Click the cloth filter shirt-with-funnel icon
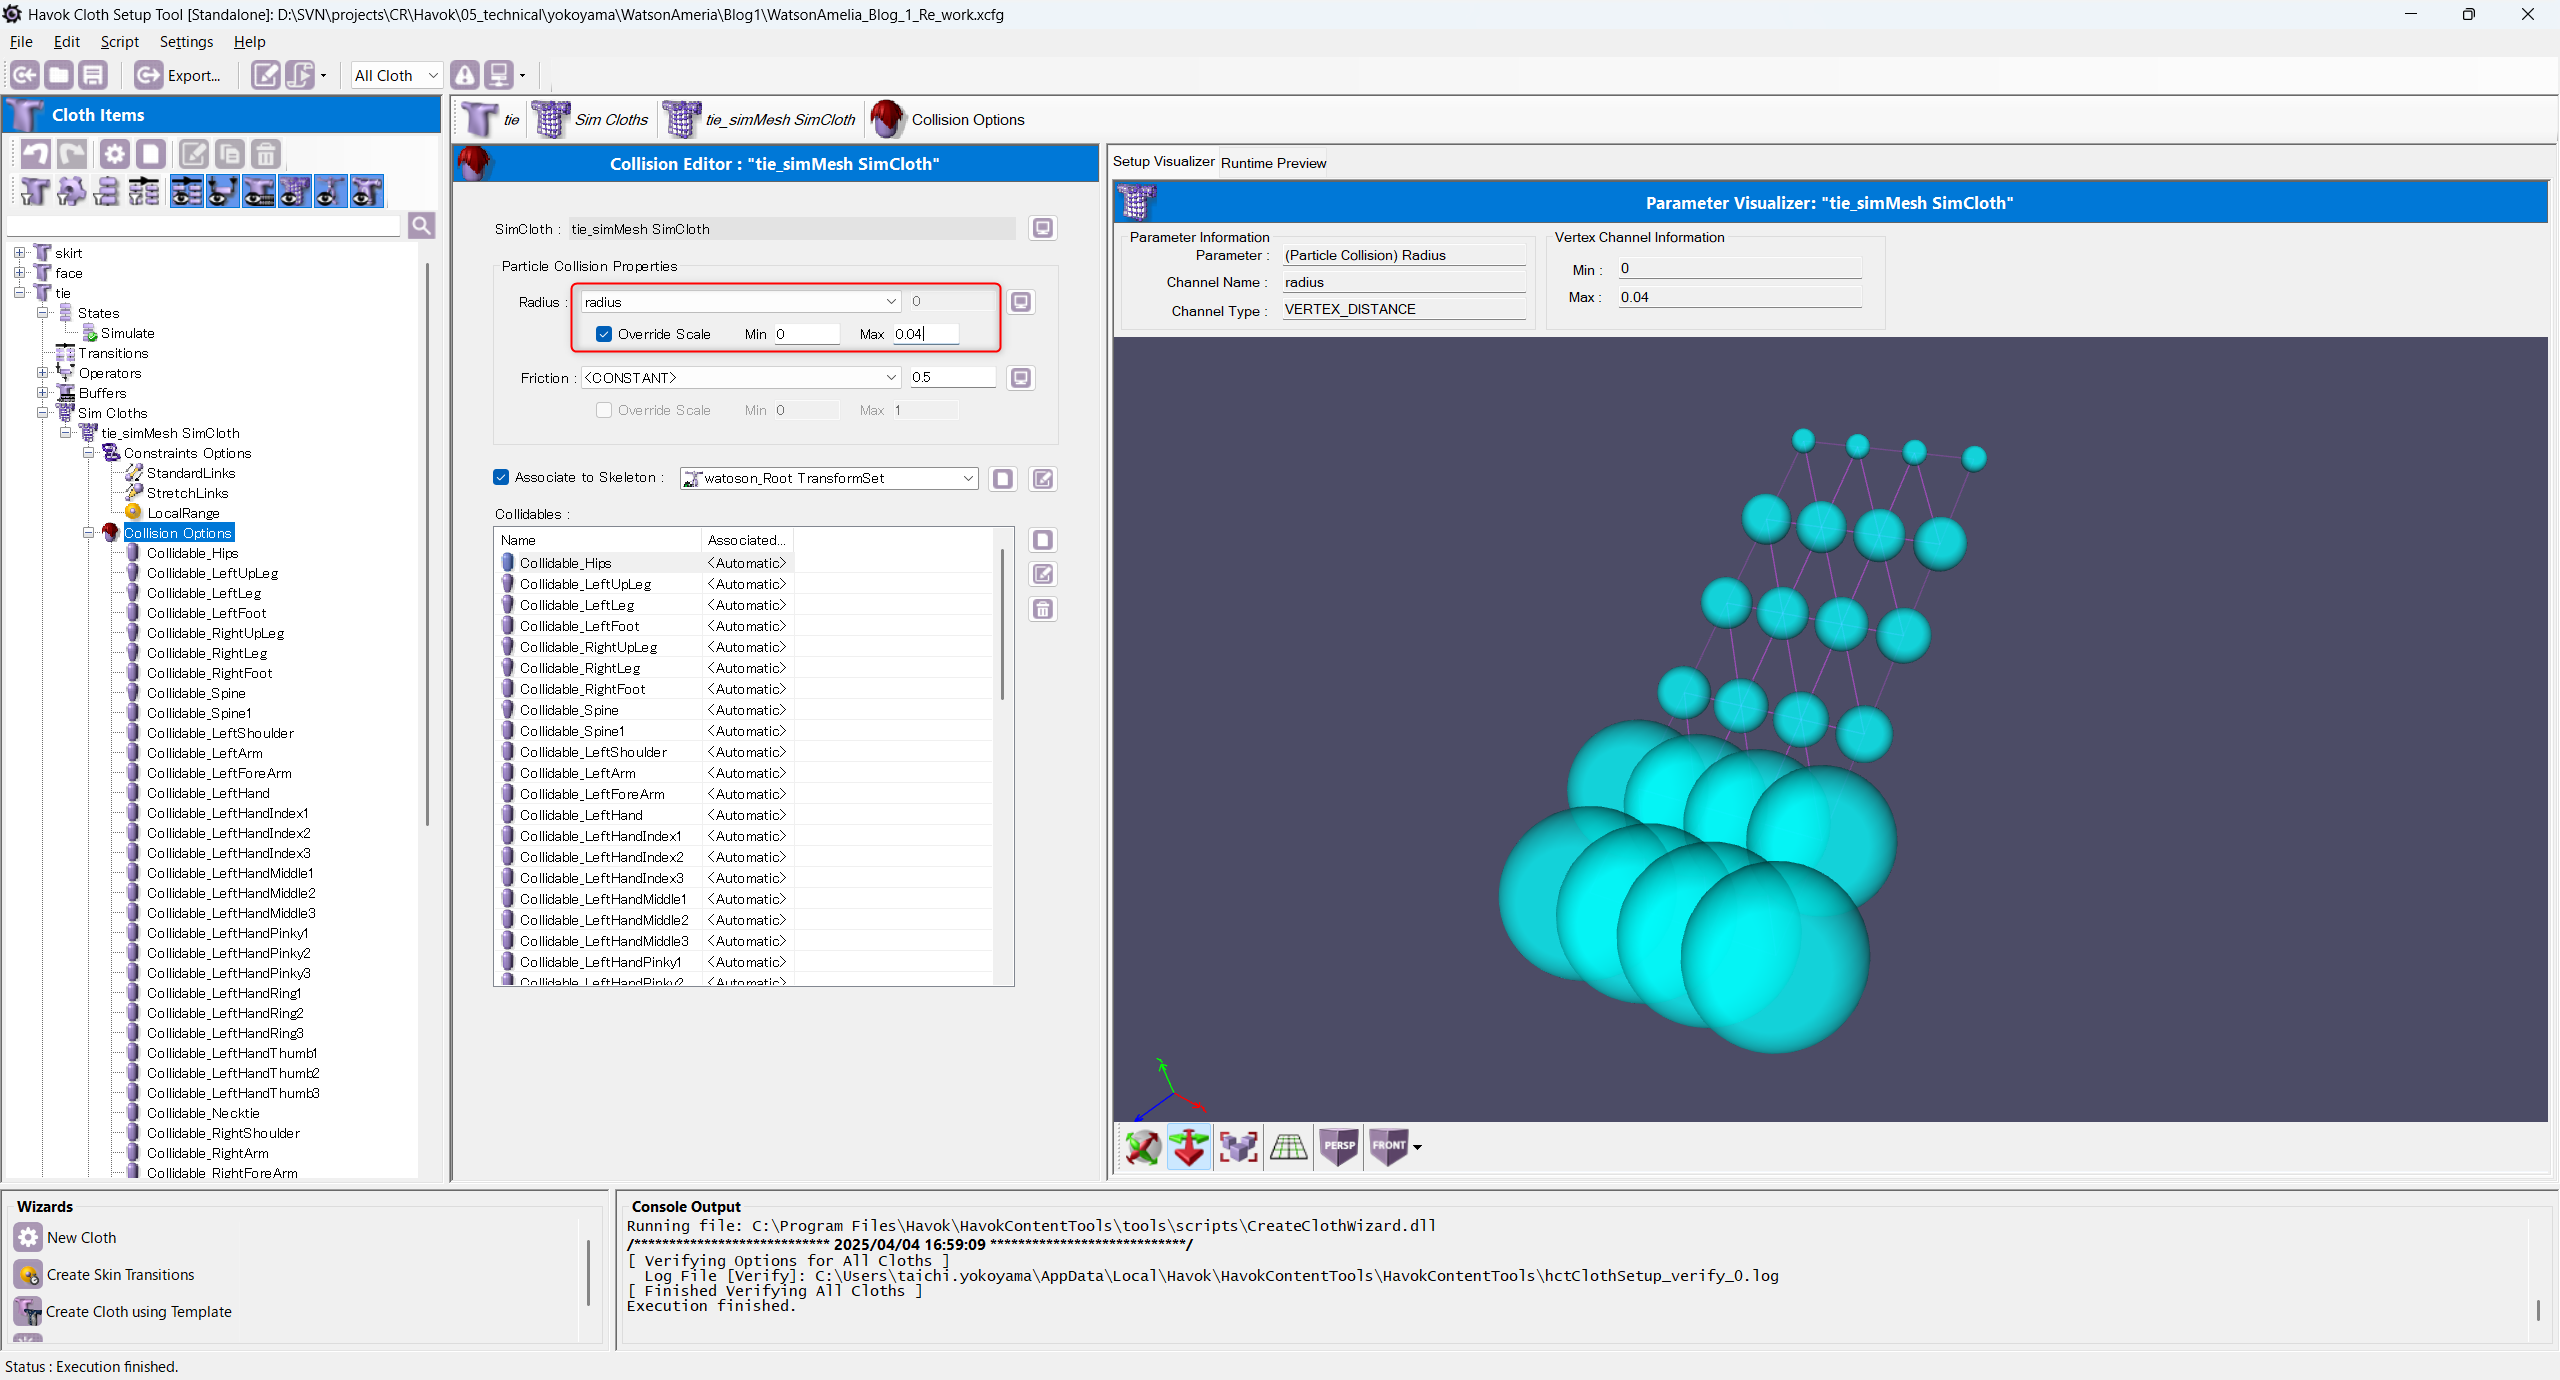This screenshot has height=1380, width=2560. (x=34, y=191)
